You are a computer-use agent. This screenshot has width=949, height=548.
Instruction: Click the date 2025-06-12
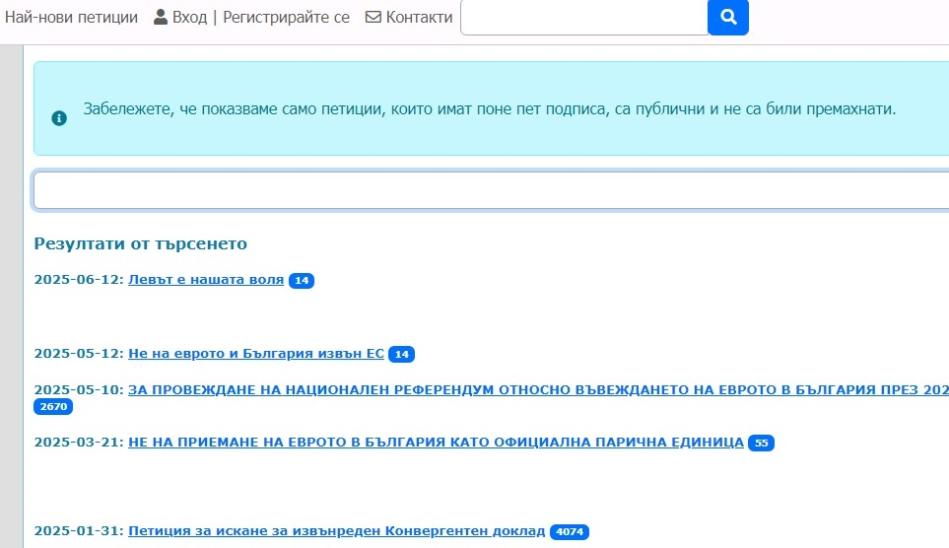pos(79,280)
